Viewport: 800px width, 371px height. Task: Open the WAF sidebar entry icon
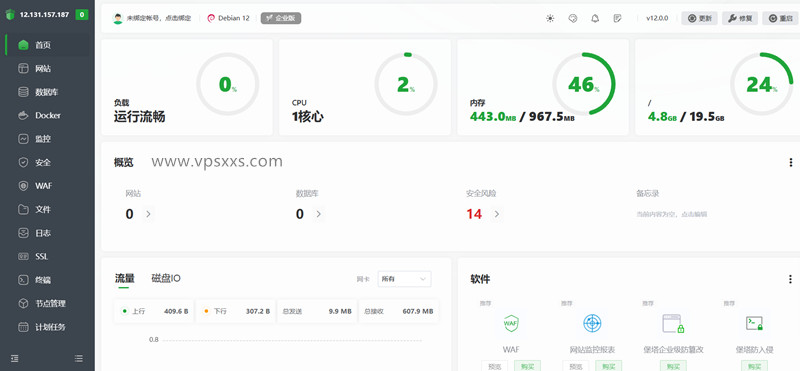(23, 186)
